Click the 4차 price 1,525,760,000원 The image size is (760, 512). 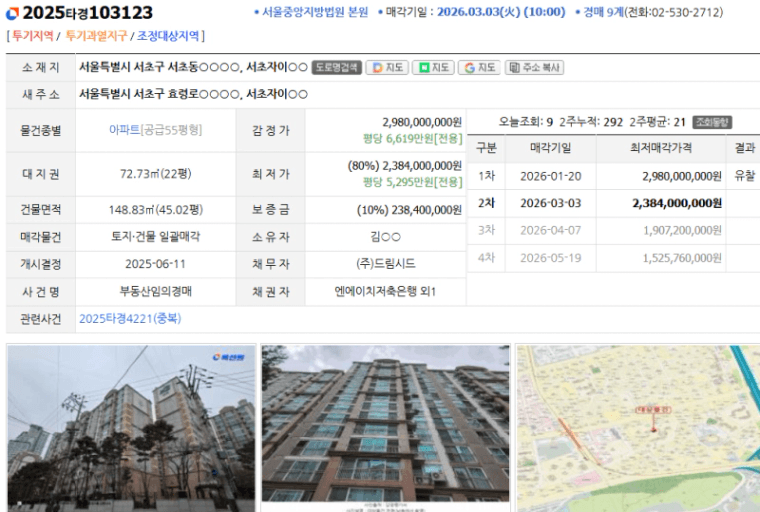tap(682, 258)
